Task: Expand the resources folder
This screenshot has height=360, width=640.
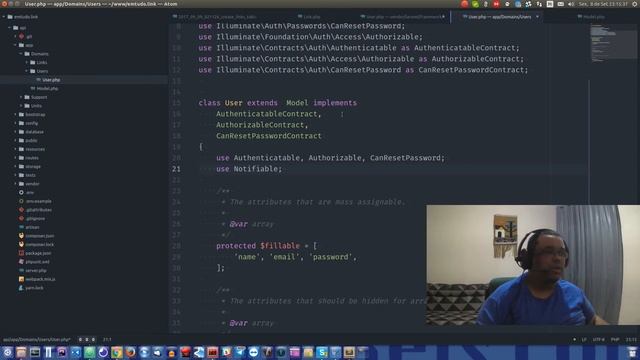Action: (16, 149)
